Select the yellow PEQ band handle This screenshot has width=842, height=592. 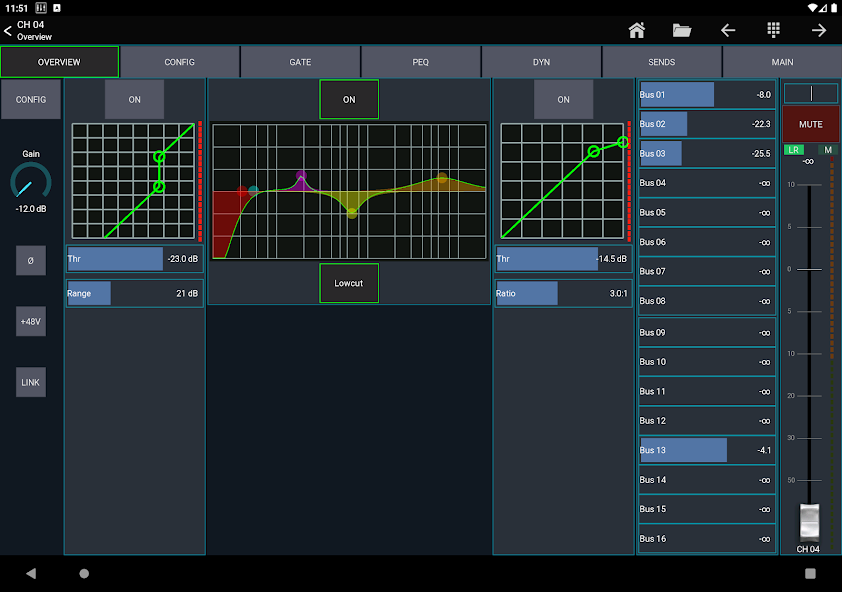tap(352, 213)
